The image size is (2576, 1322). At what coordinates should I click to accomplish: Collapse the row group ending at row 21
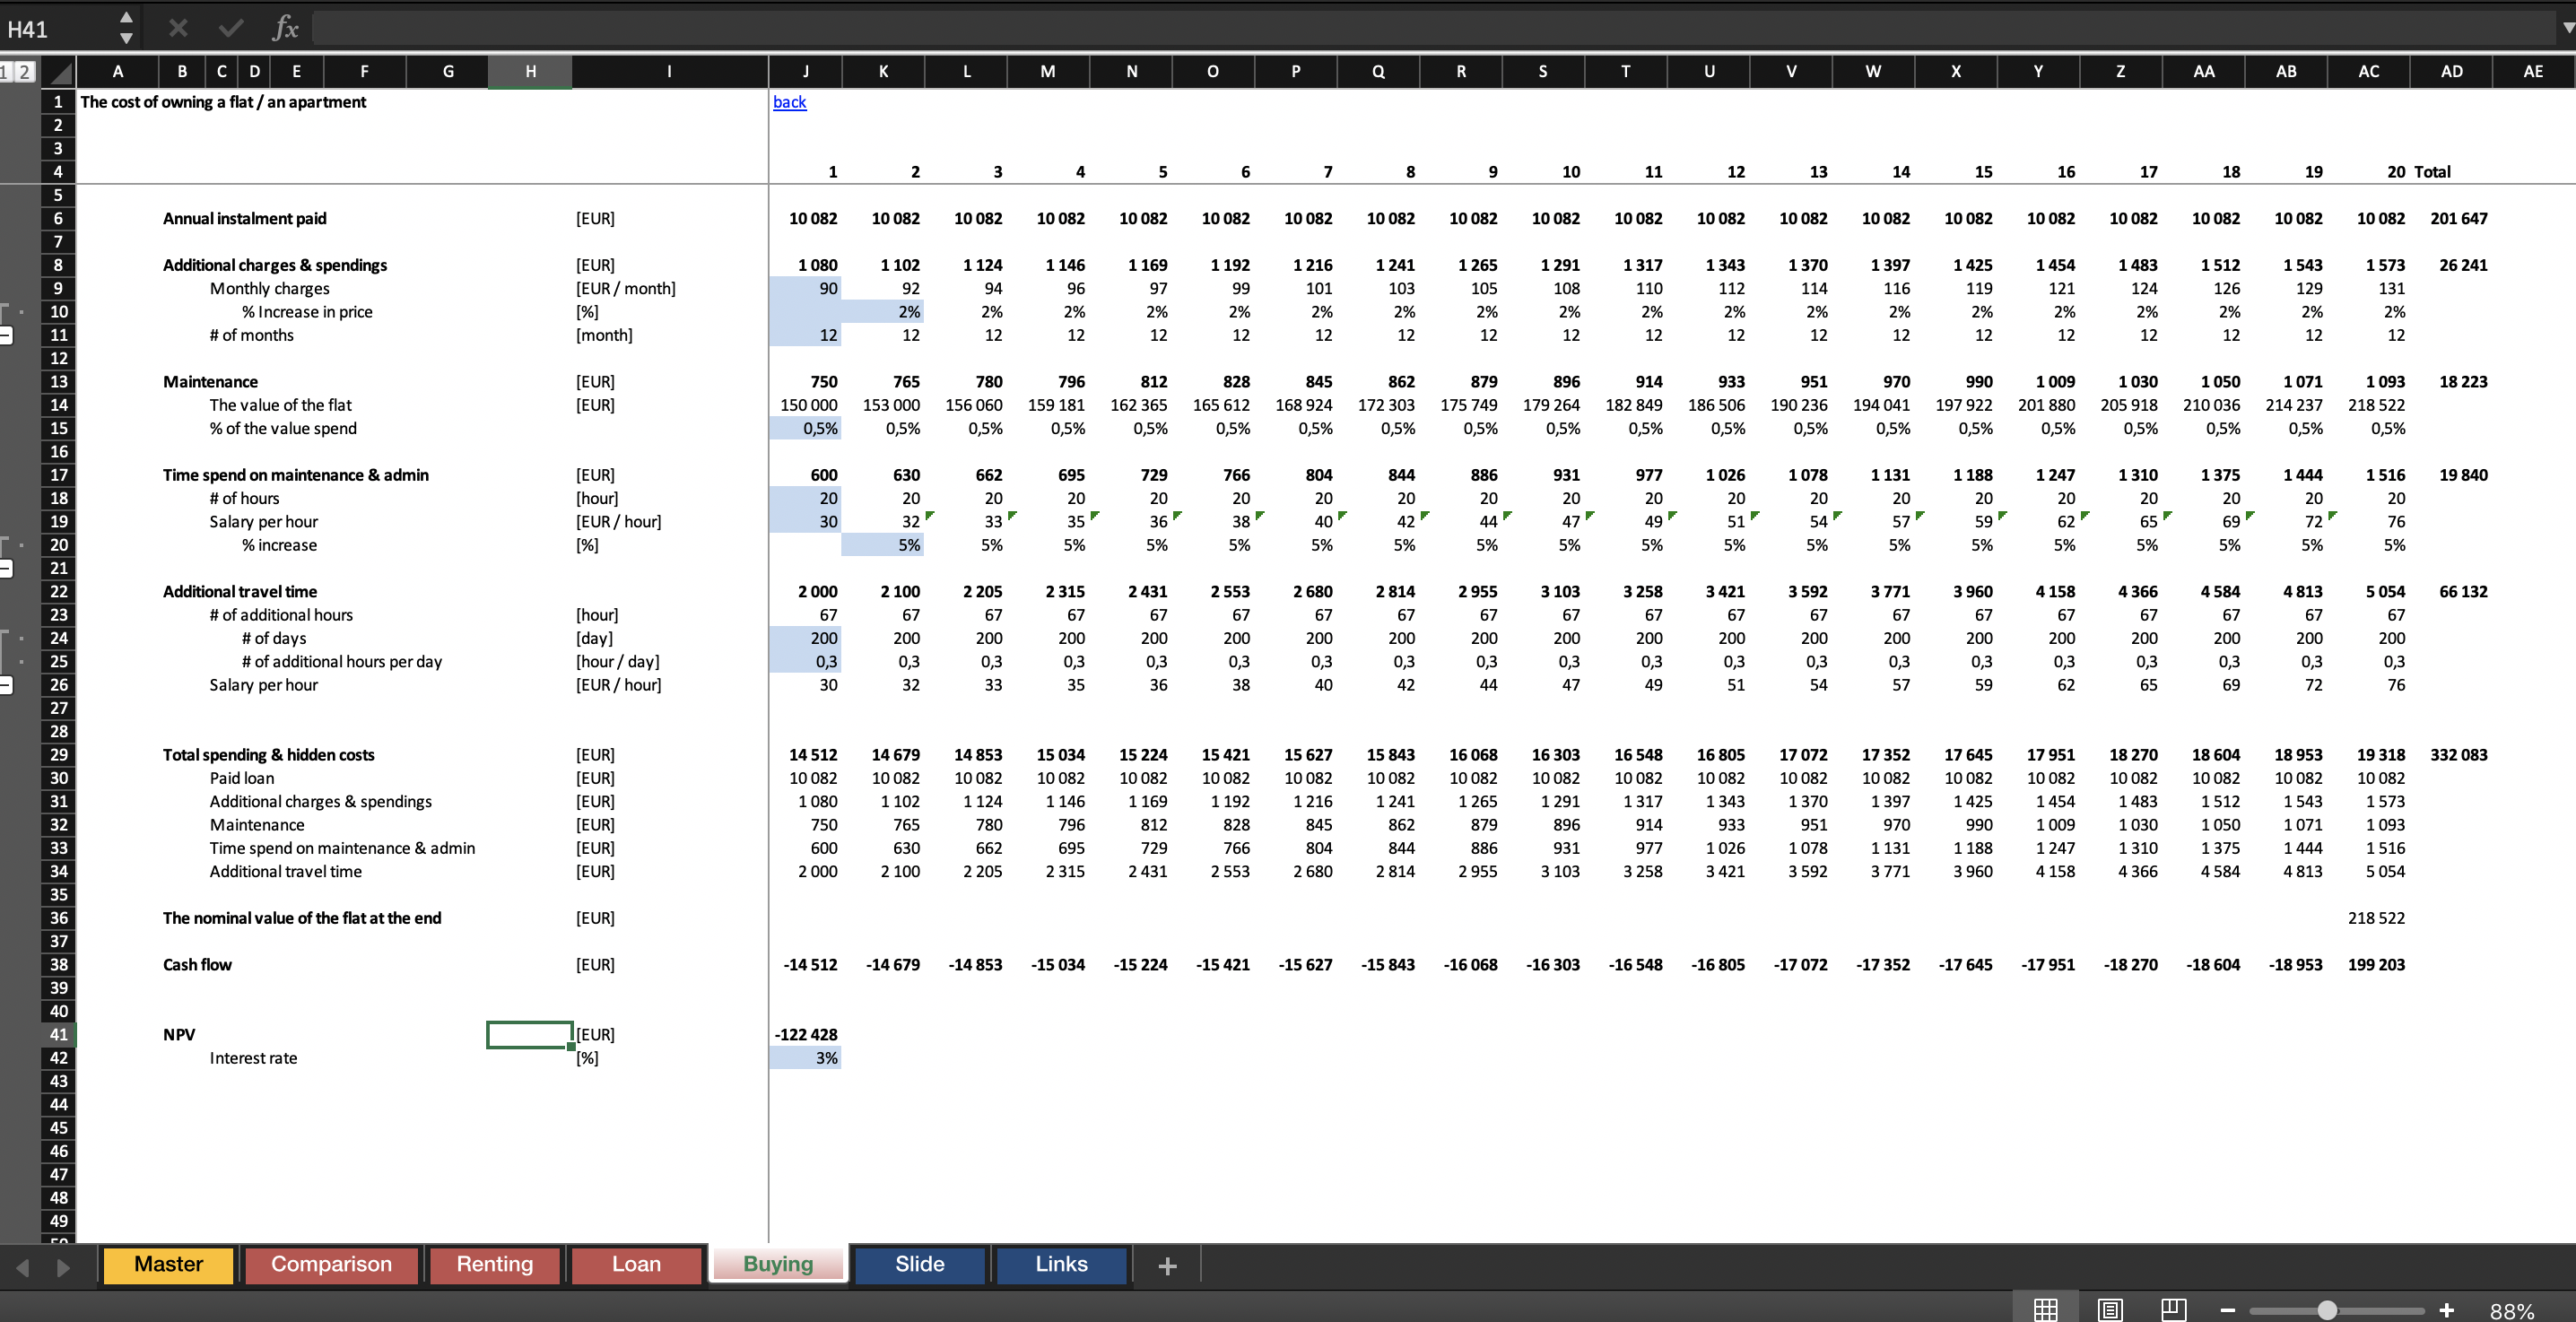click(x=5, y=568)
